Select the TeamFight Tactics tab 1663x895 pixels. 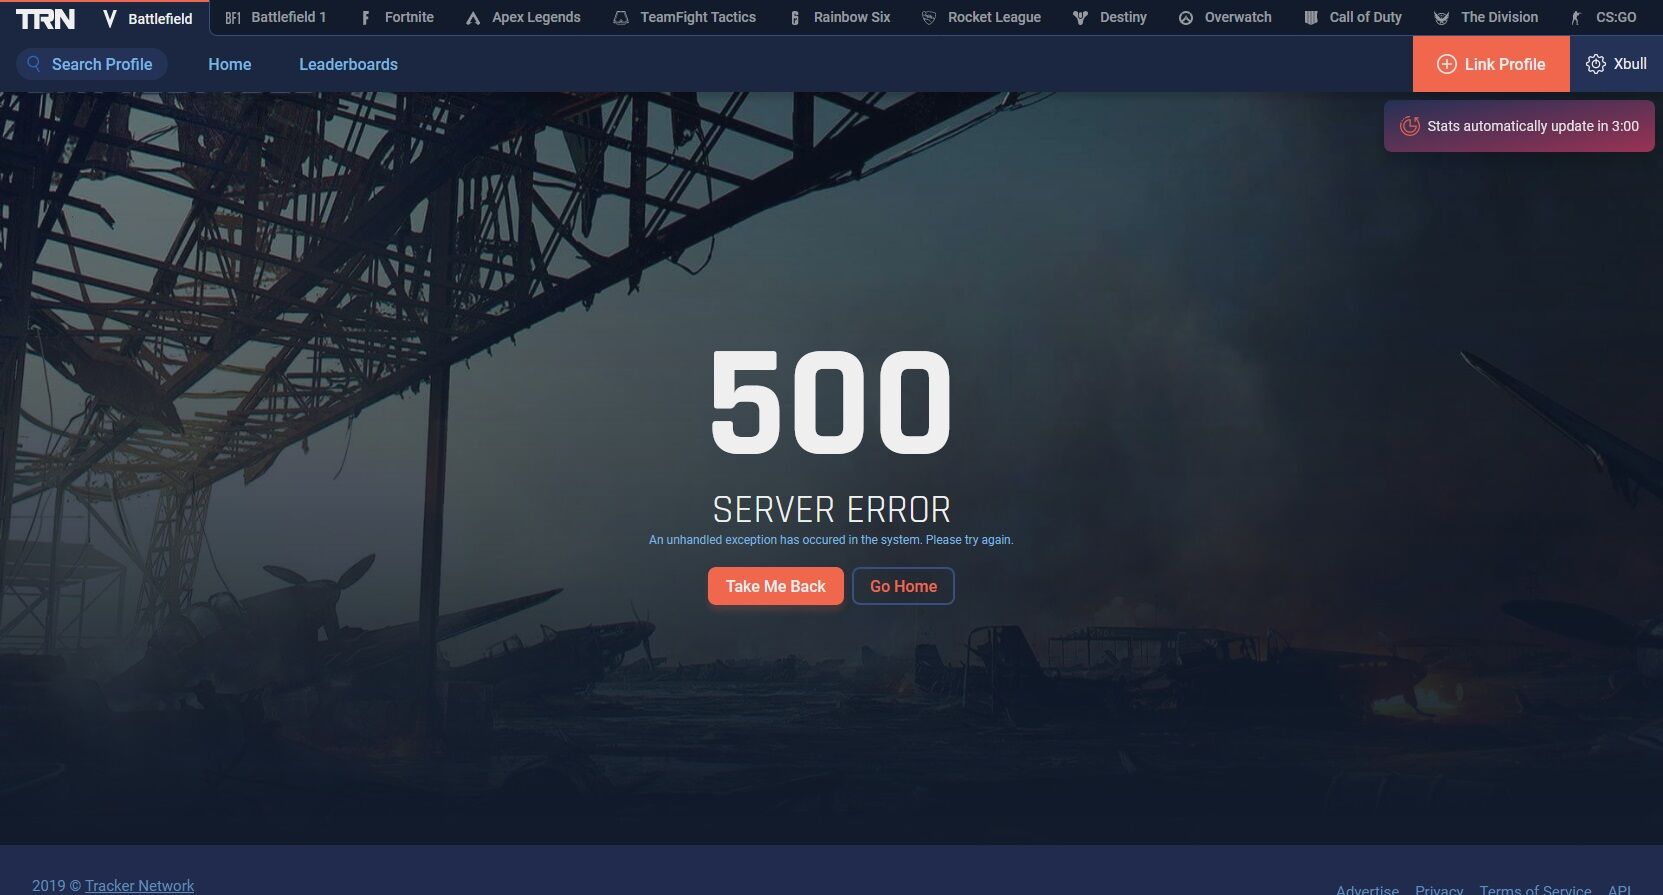pos(685,18)
